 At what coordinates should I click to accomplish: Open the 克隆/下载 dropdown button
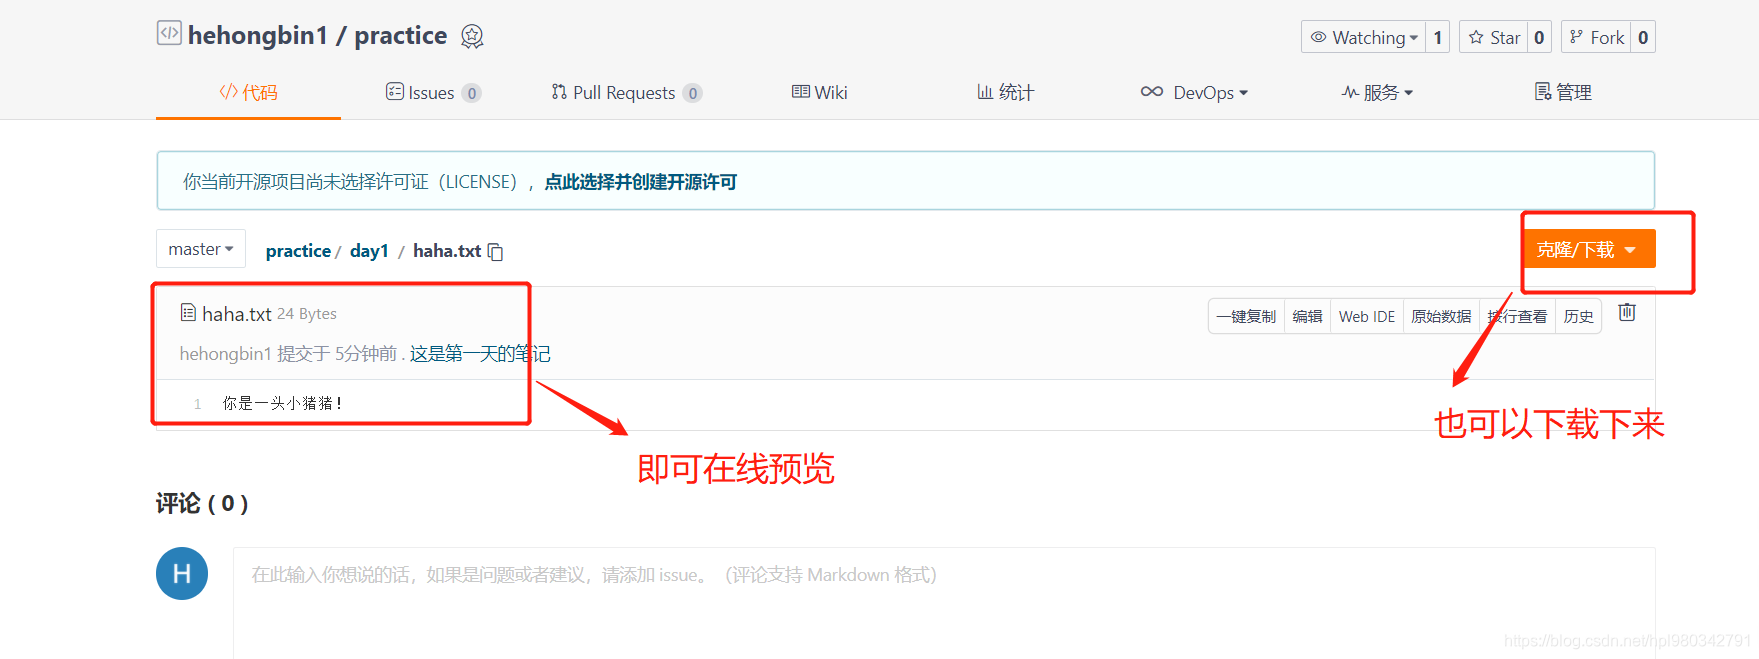coord(1586,249)
